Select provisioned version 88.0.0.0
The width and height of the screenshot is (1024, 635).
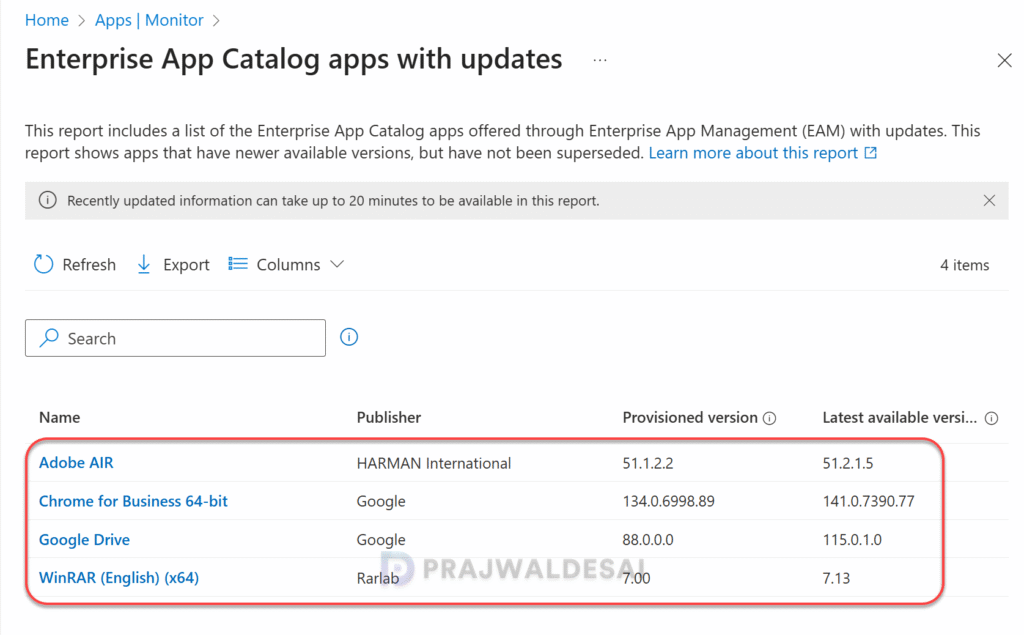click(648, 540)
